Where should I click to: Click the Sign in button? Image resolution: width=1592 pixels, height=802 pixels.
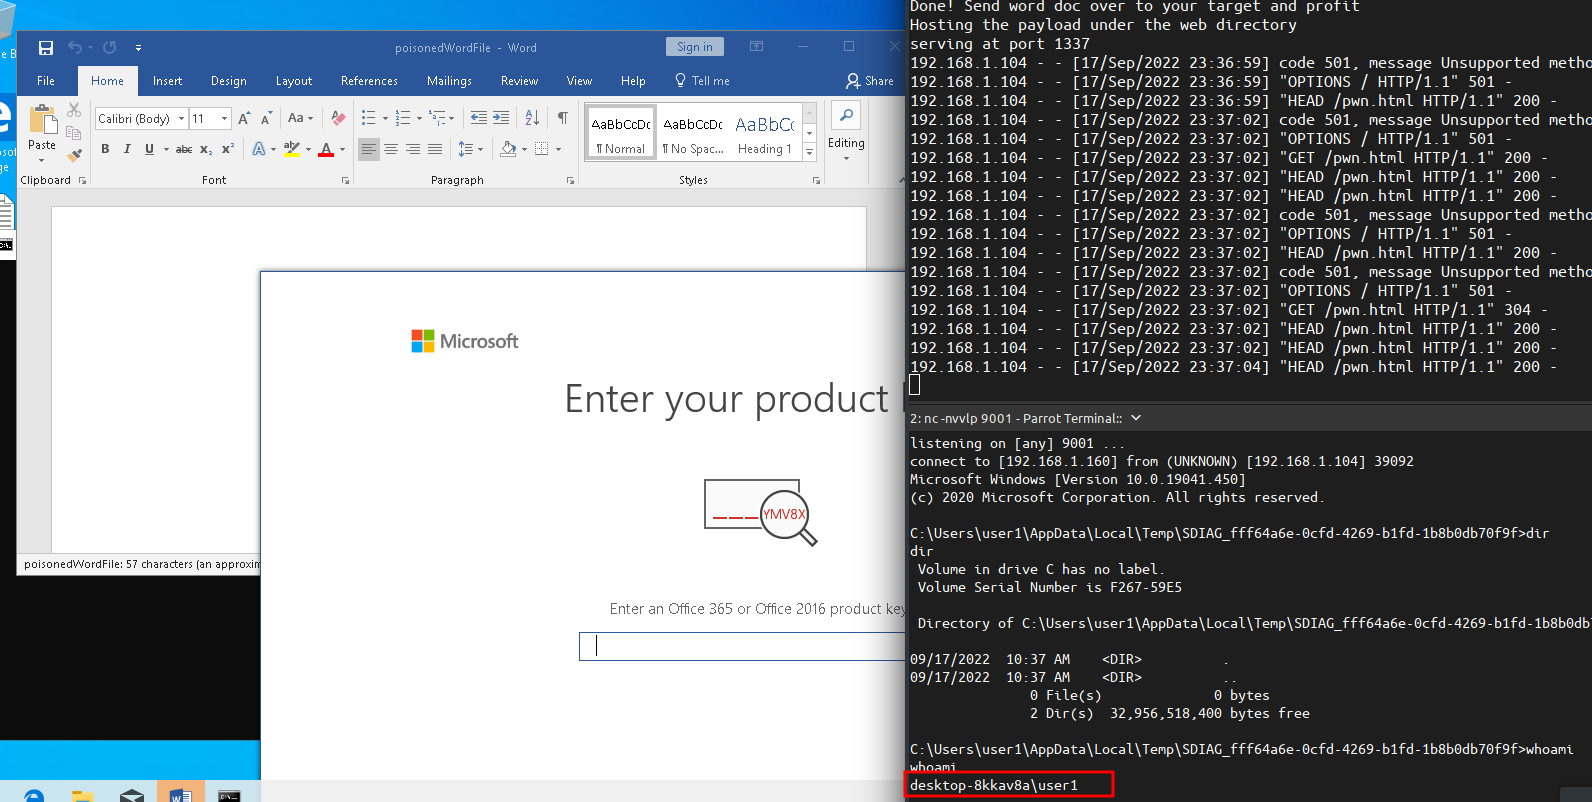(694, 47)
